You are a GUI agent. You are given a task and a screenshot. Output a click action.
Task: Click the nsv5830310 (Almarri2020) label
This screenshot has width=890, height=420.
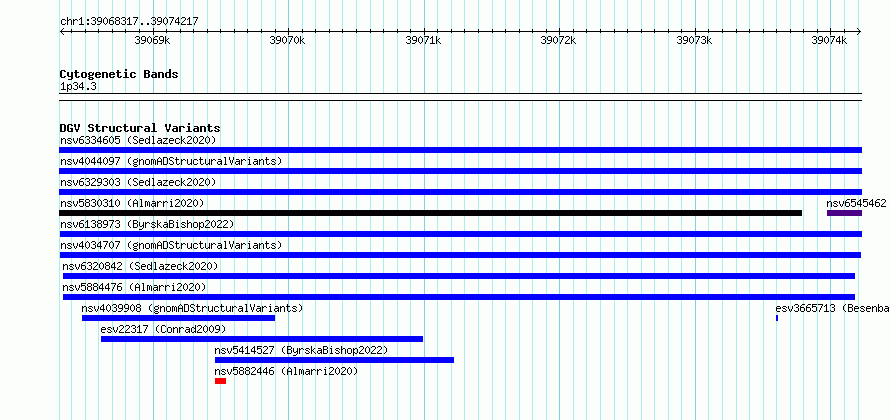(132, 203)
